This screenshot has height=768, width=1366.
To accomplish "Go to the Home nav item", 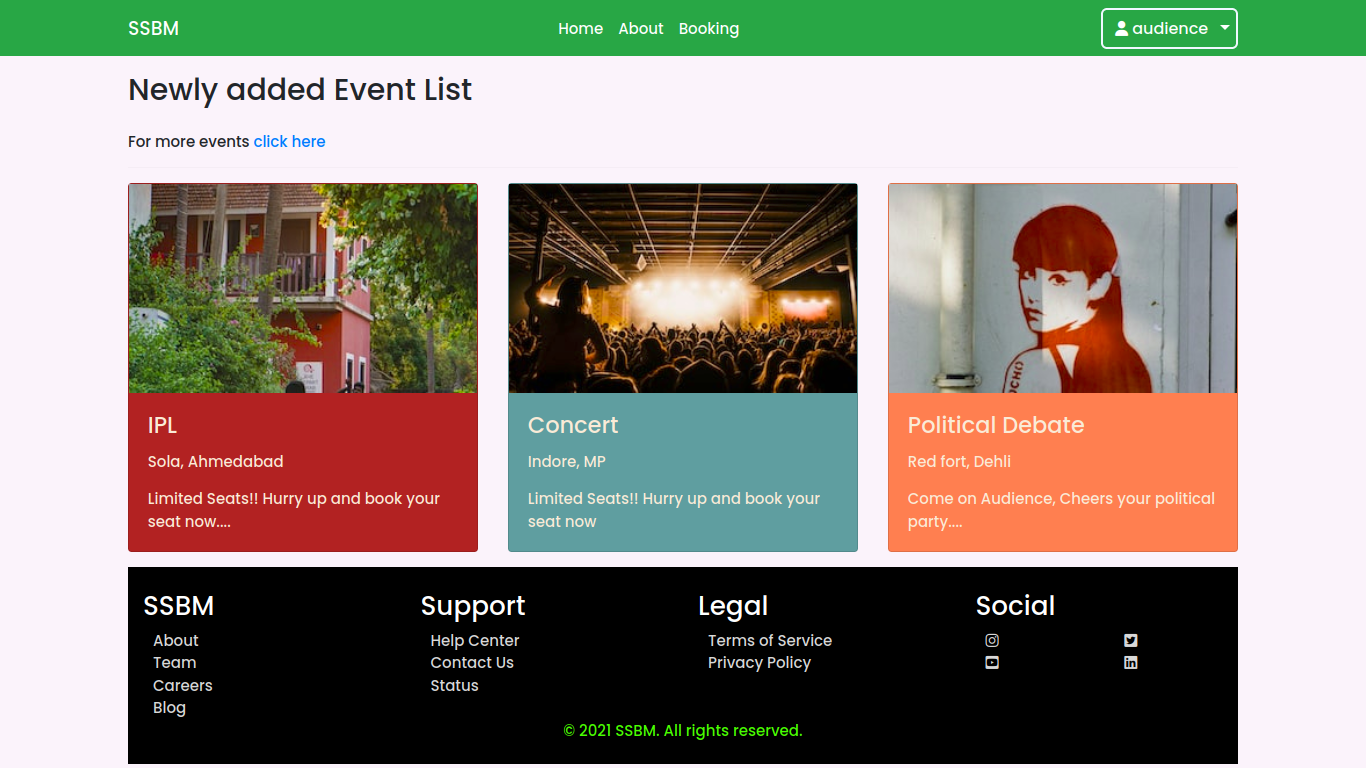I will (x=580, y=29).
